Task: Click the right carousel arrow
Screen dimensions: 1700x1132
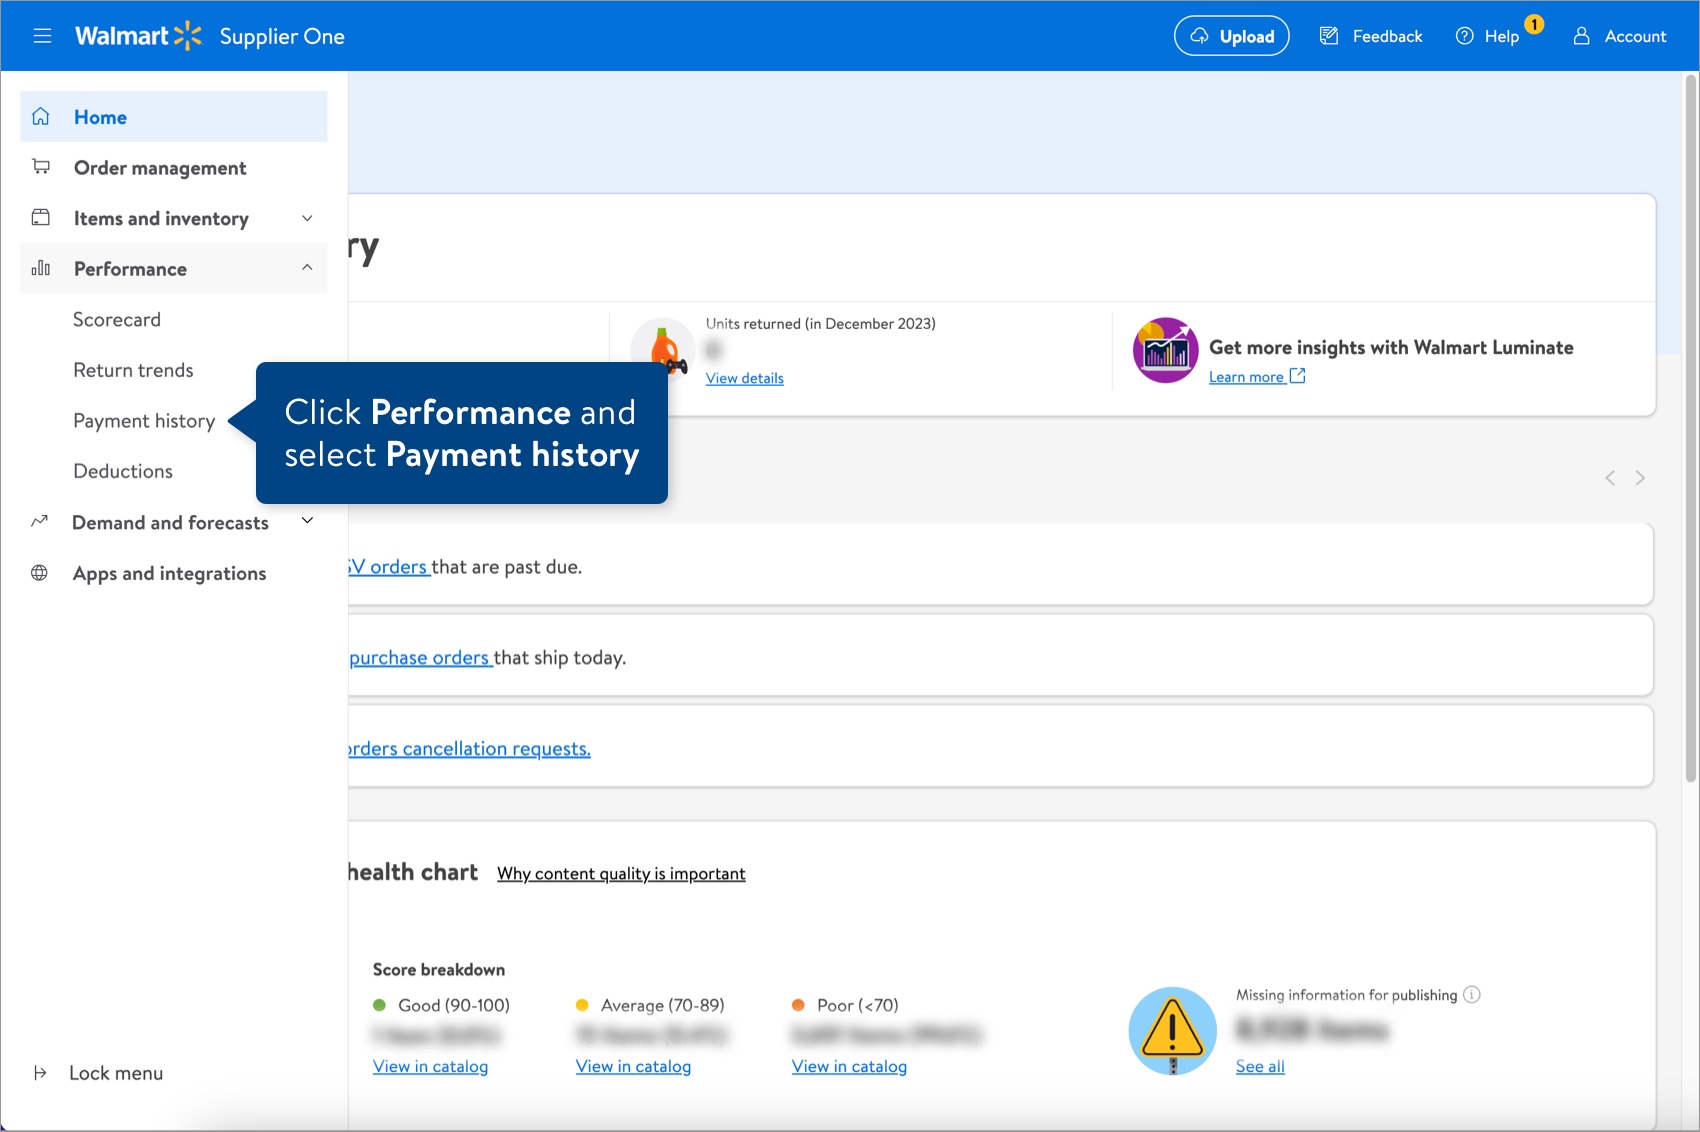Action: [1640, 477]
